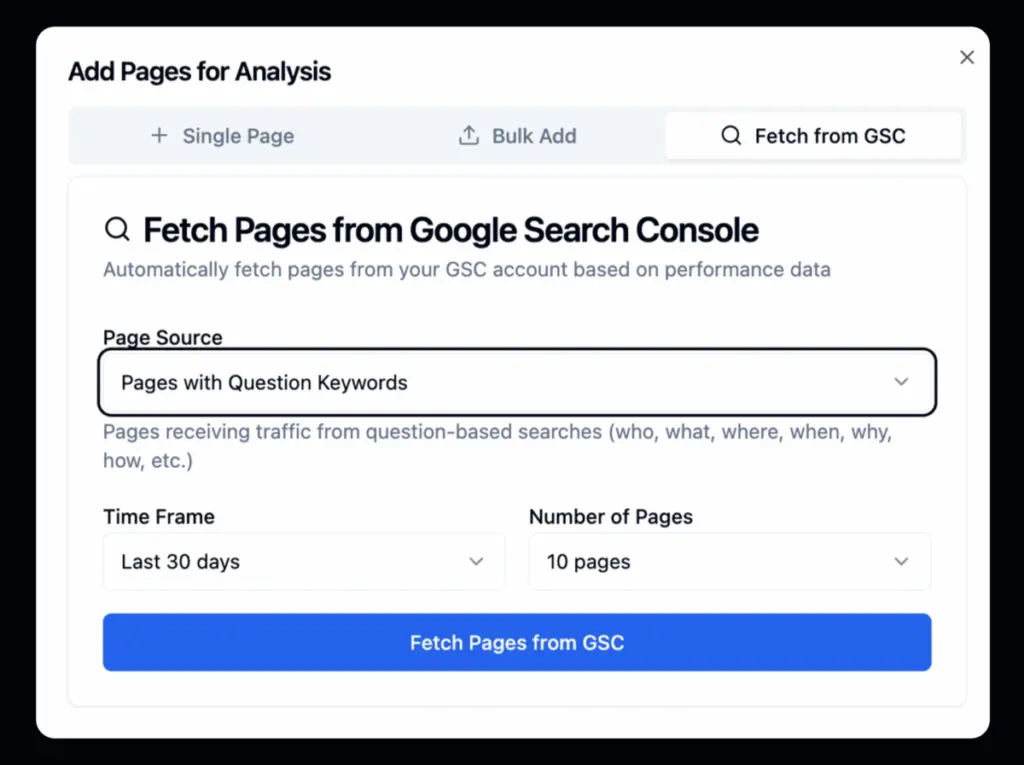The image size is (1024, 765).
Task: Click the search icon beside the dialog heading
Action: (117, 229)
